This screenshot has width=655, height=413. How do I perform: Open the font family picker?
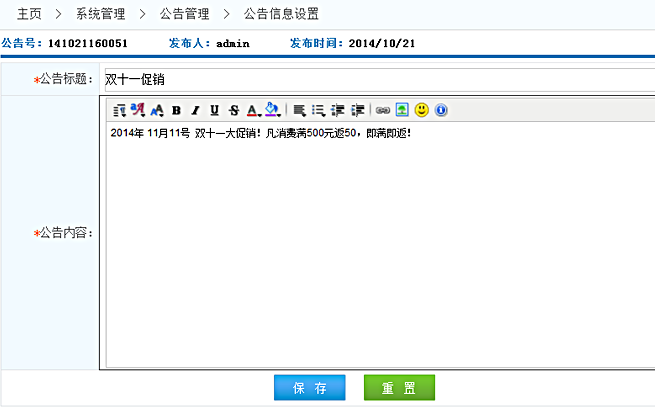(137, 110)
